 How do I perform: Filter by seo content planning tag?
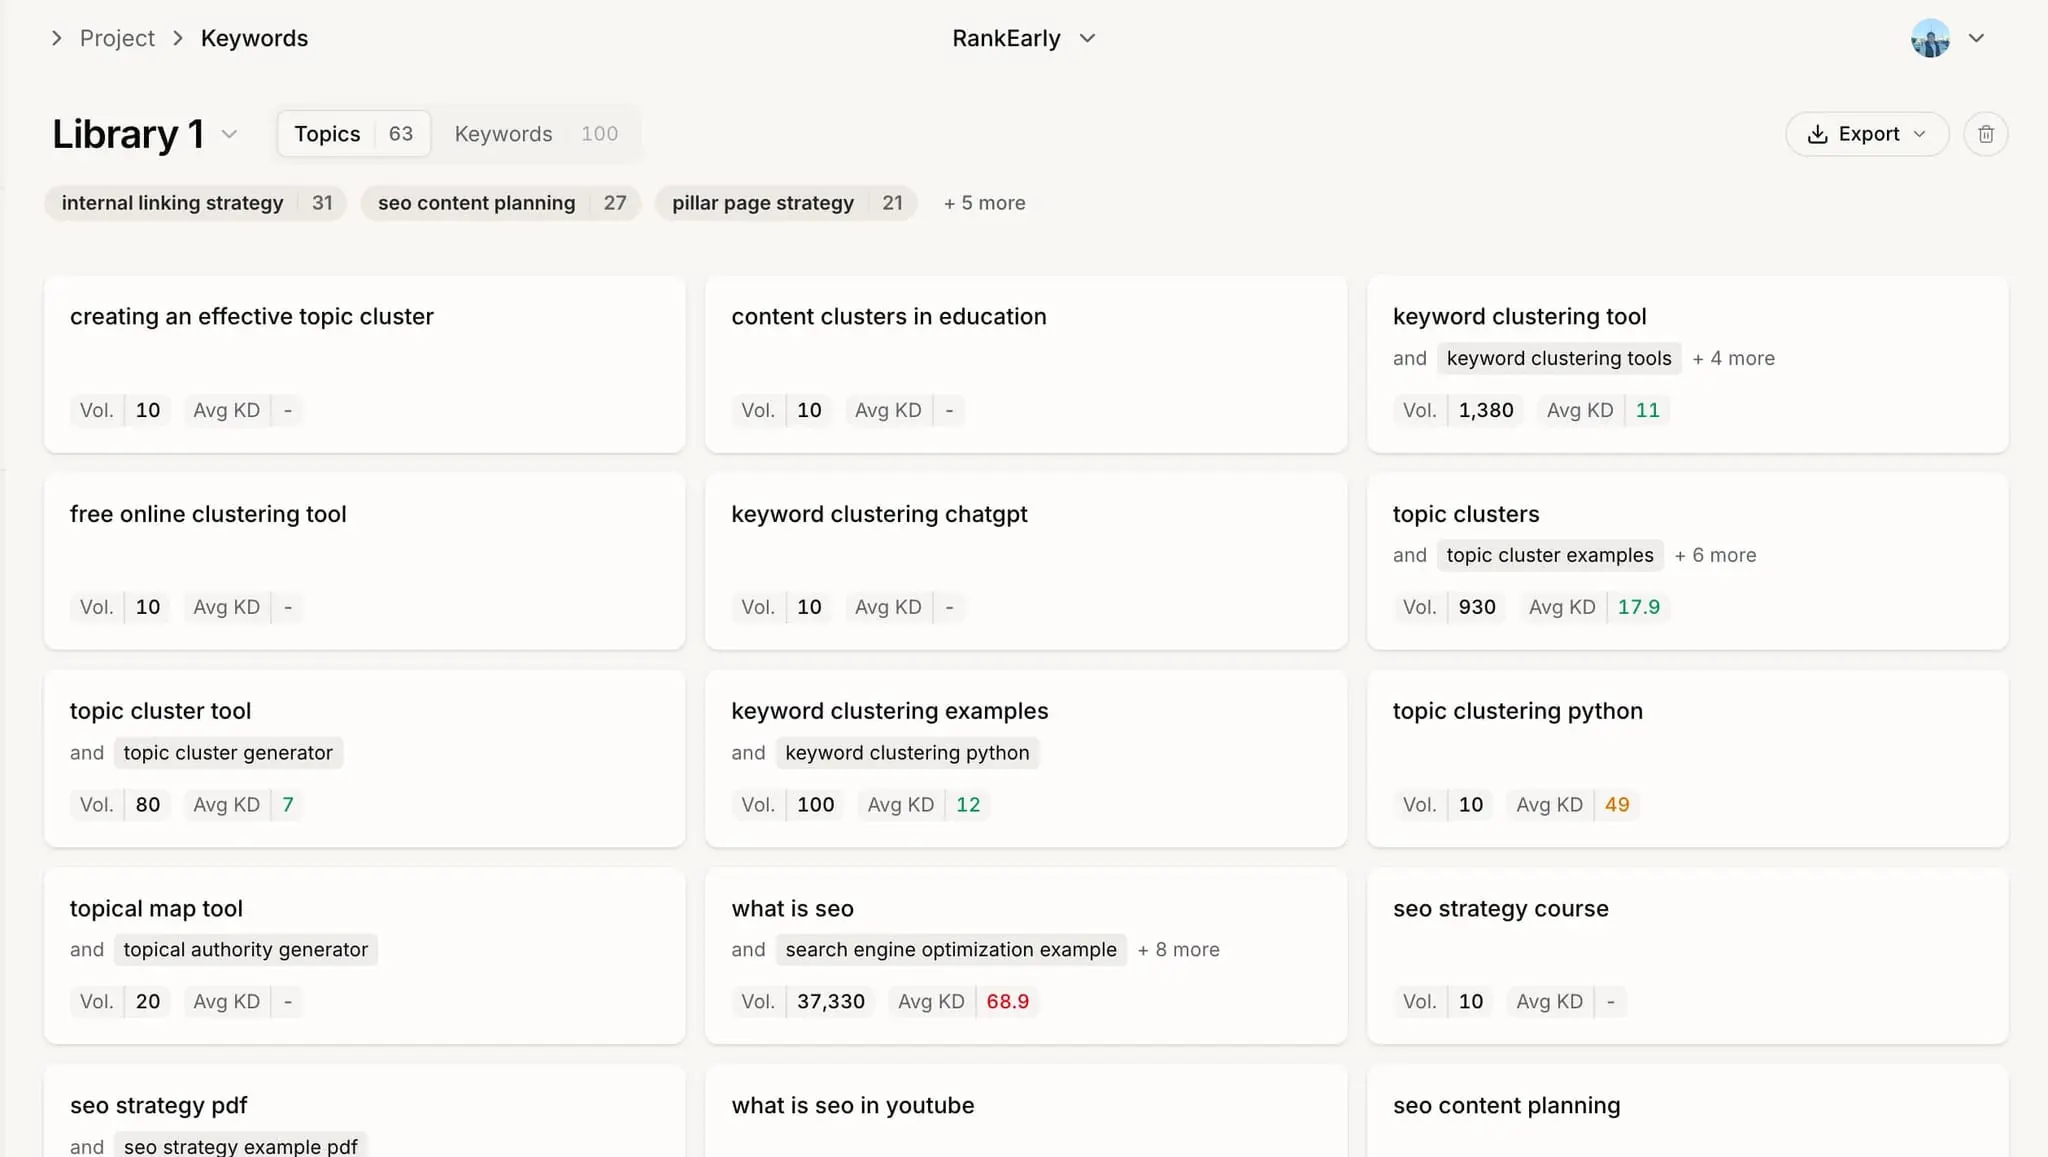pos(501,203)
